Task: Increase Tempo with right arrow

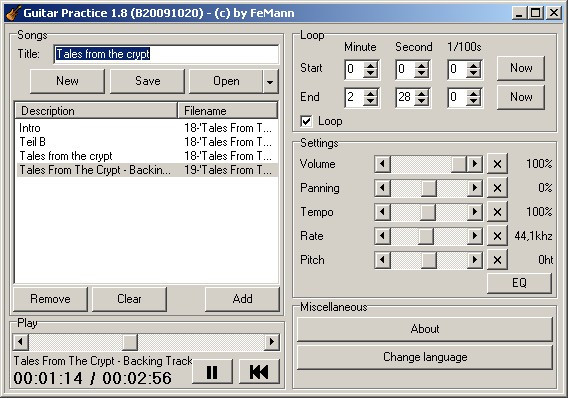Action: (x=475, y=212)
